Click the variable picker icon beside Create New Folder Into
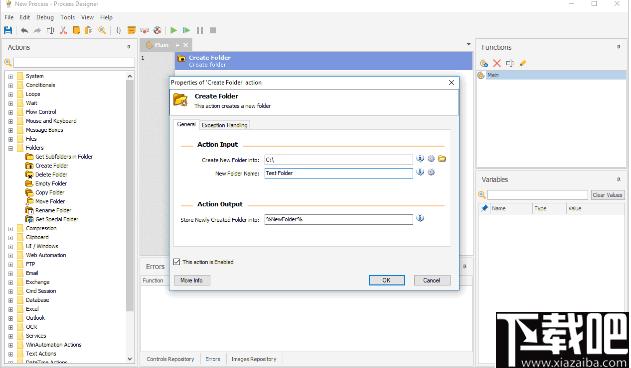Image resolution: width=631 pixels, height=368 pixels. [420, 159]
